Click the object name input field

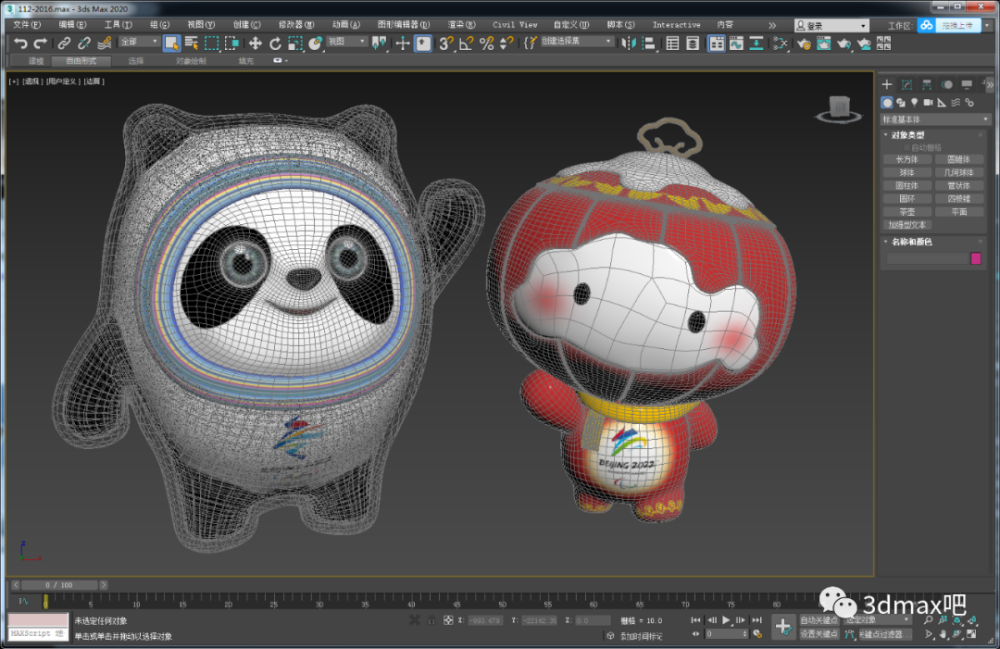coord(927,258)
